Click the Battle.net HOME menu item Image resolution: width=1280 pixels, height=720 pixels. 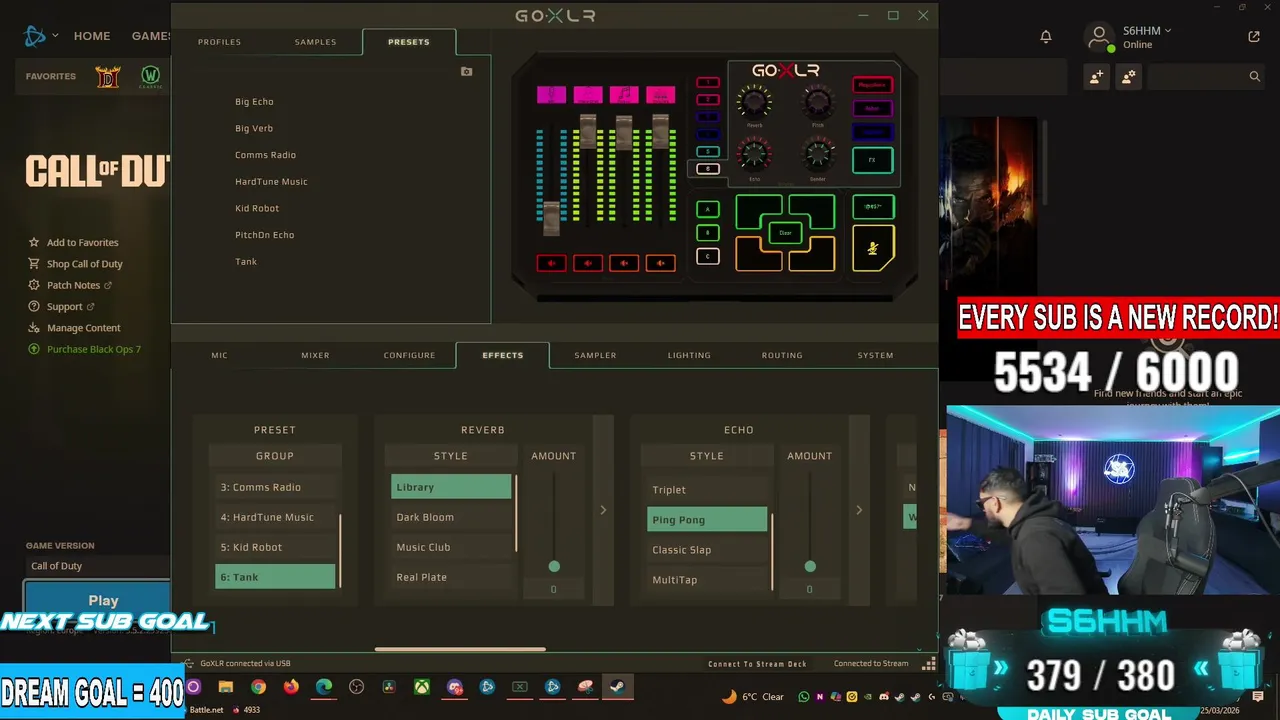point(92,36)
